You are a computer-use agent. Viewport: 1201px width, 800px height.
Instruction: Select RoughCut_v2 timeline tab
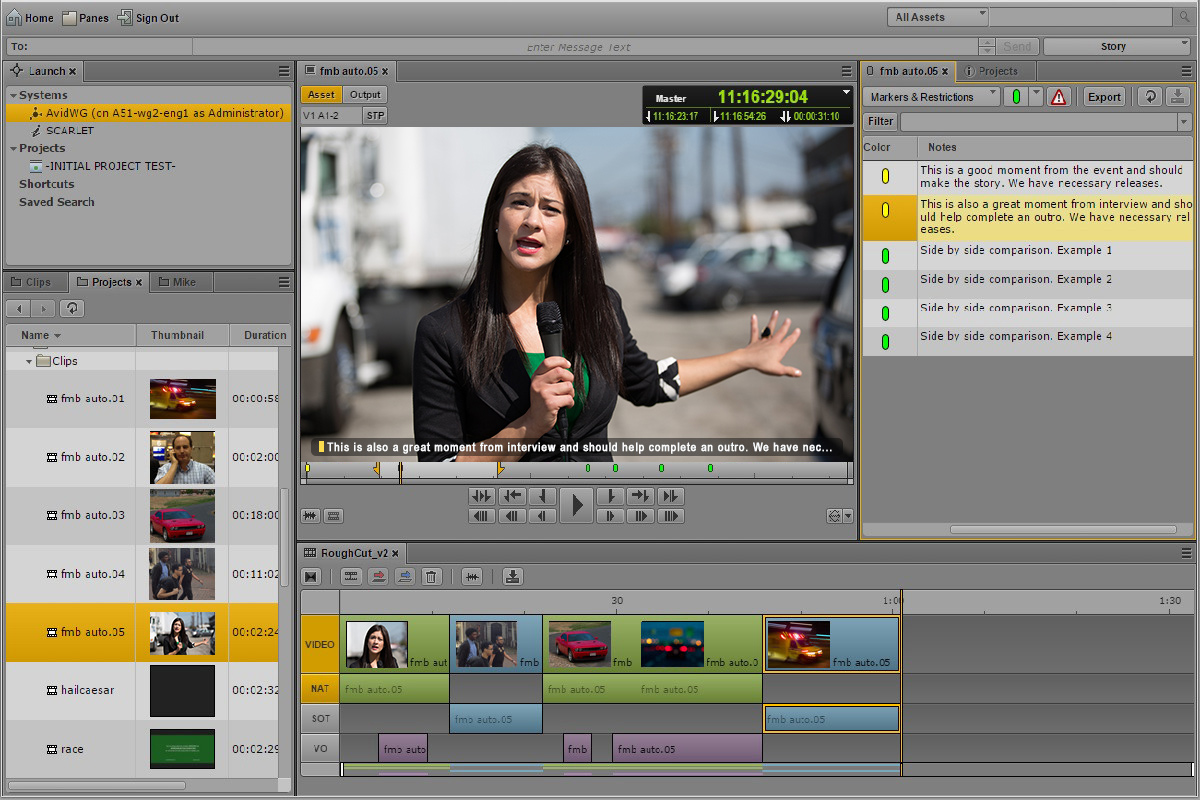point(353,553)
